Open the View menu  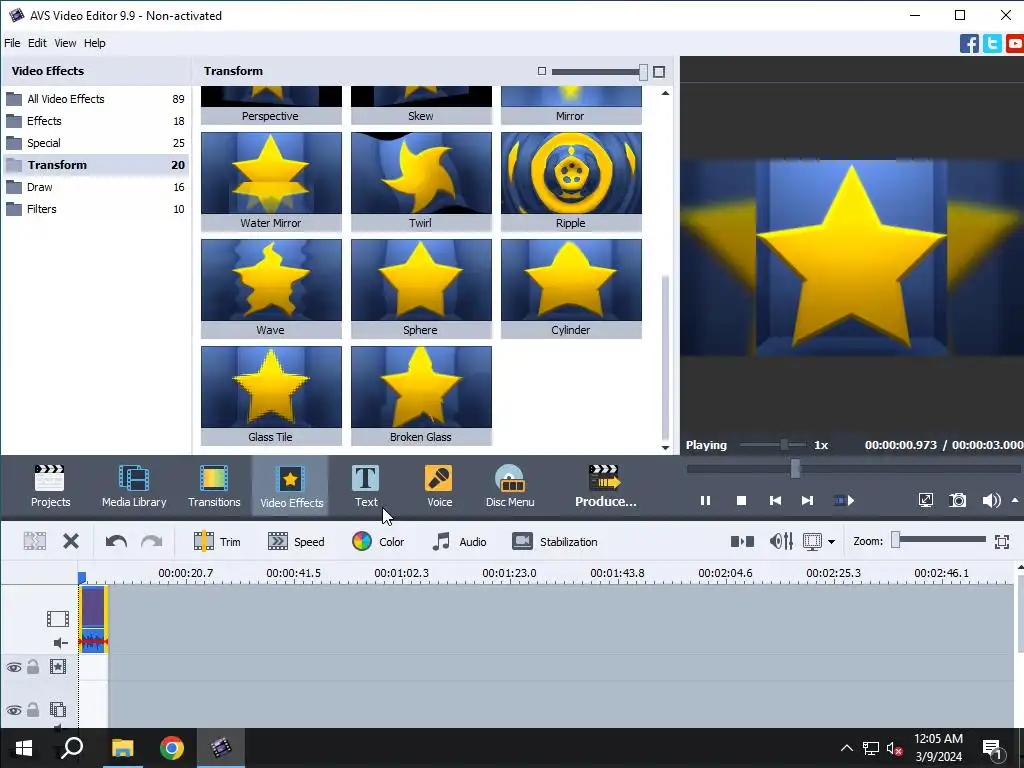(x=65, y=43)
